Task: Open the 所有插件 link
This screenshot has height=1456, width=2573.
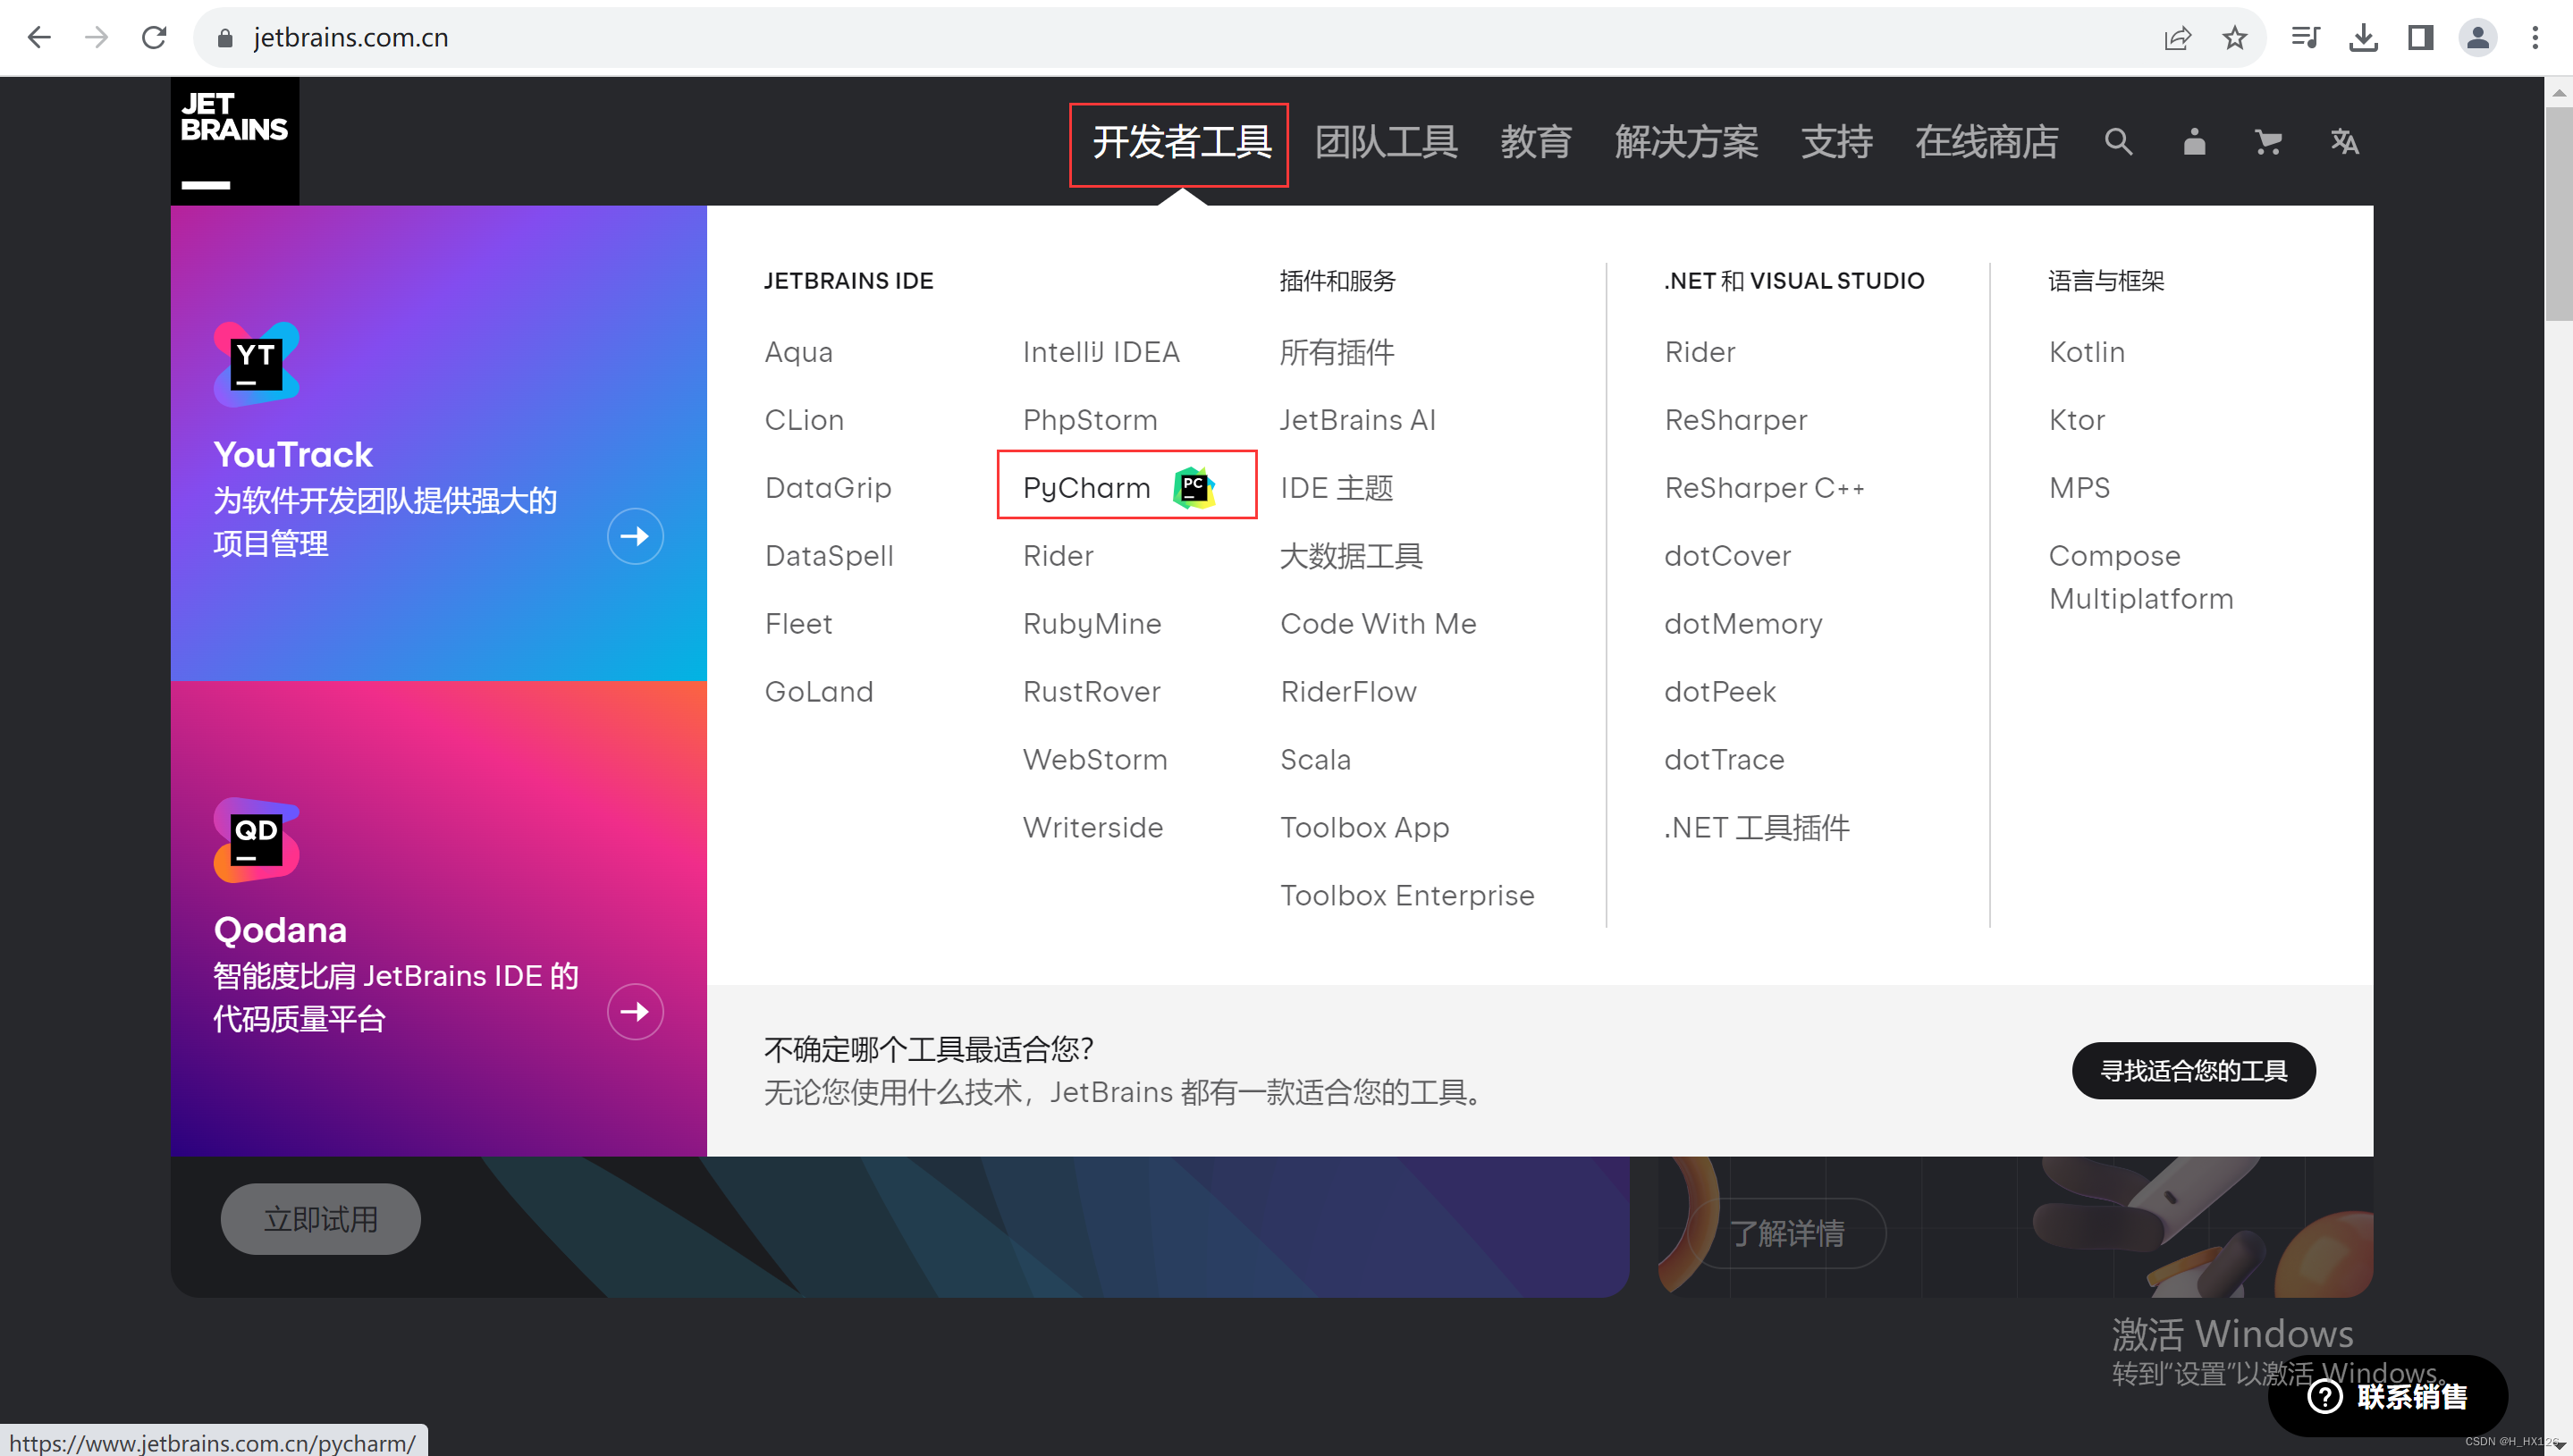Action: click(1337, 352)
